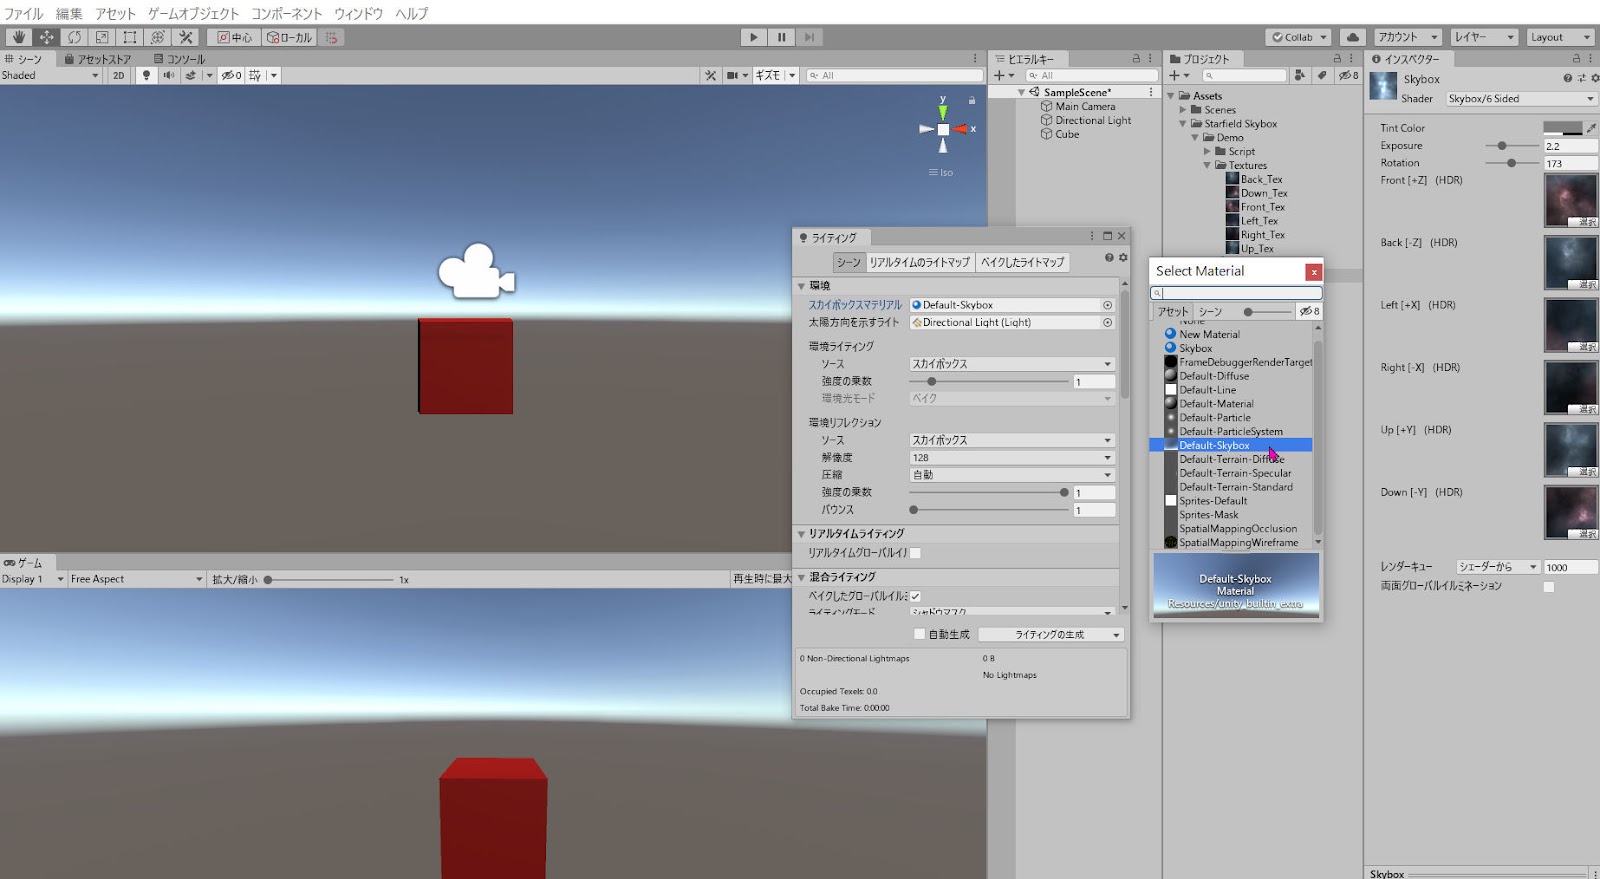
Task: Open cloud services icon
Action: click(1352, 37)
